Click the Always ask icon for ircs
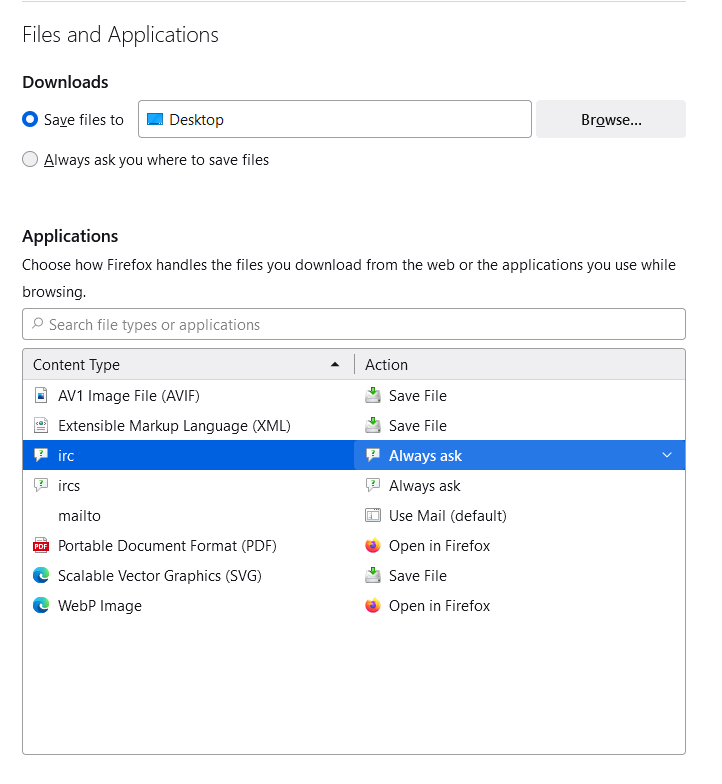 [372, 485]
